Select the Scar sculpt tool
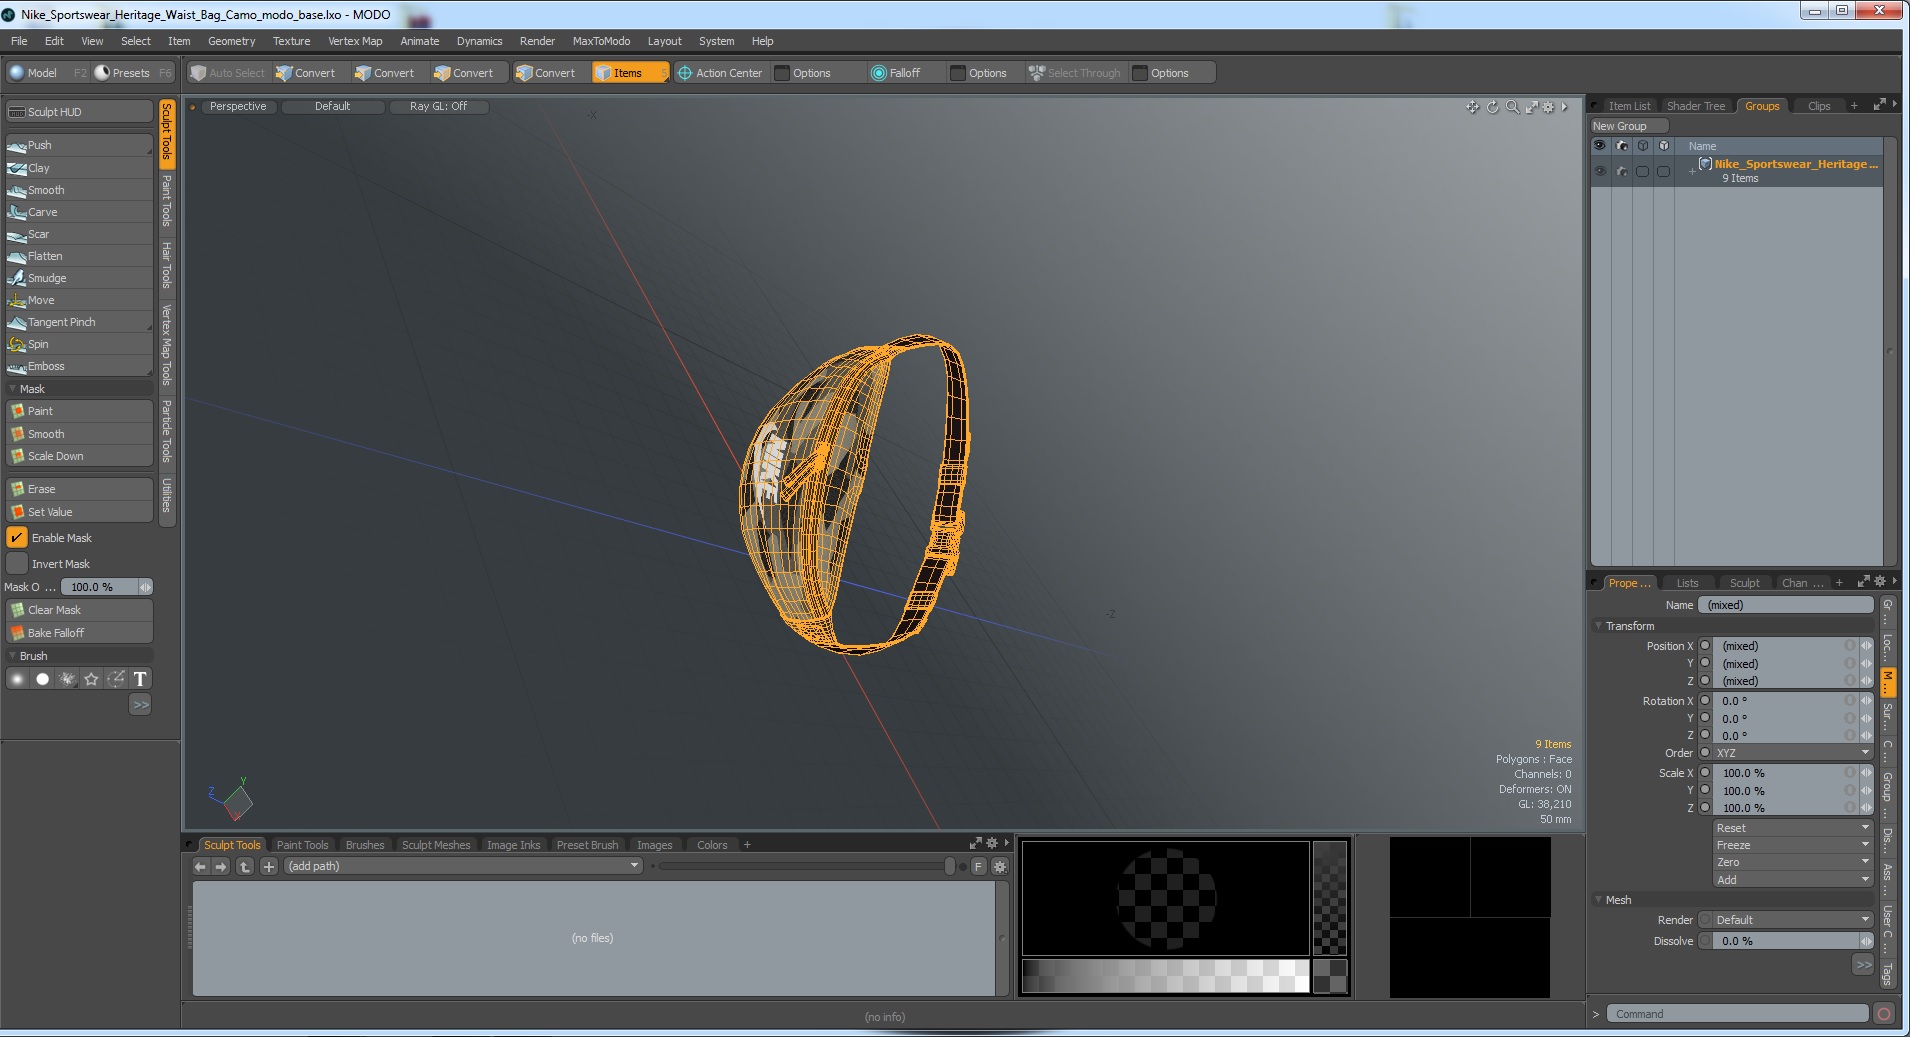 (79, 235)
